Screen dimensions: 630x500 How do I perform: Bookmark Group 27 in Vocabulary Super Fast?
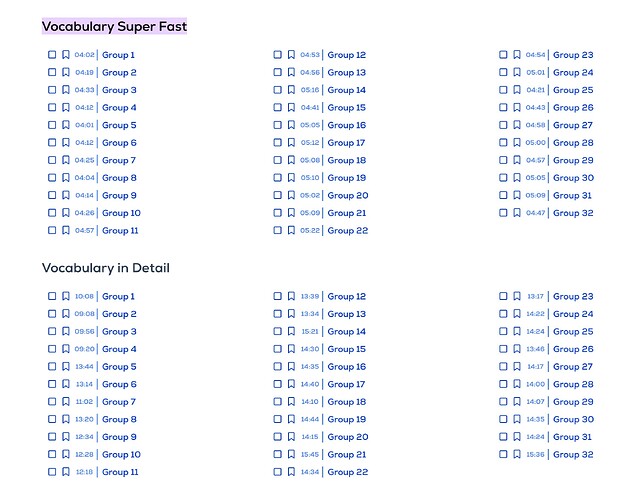517,125
